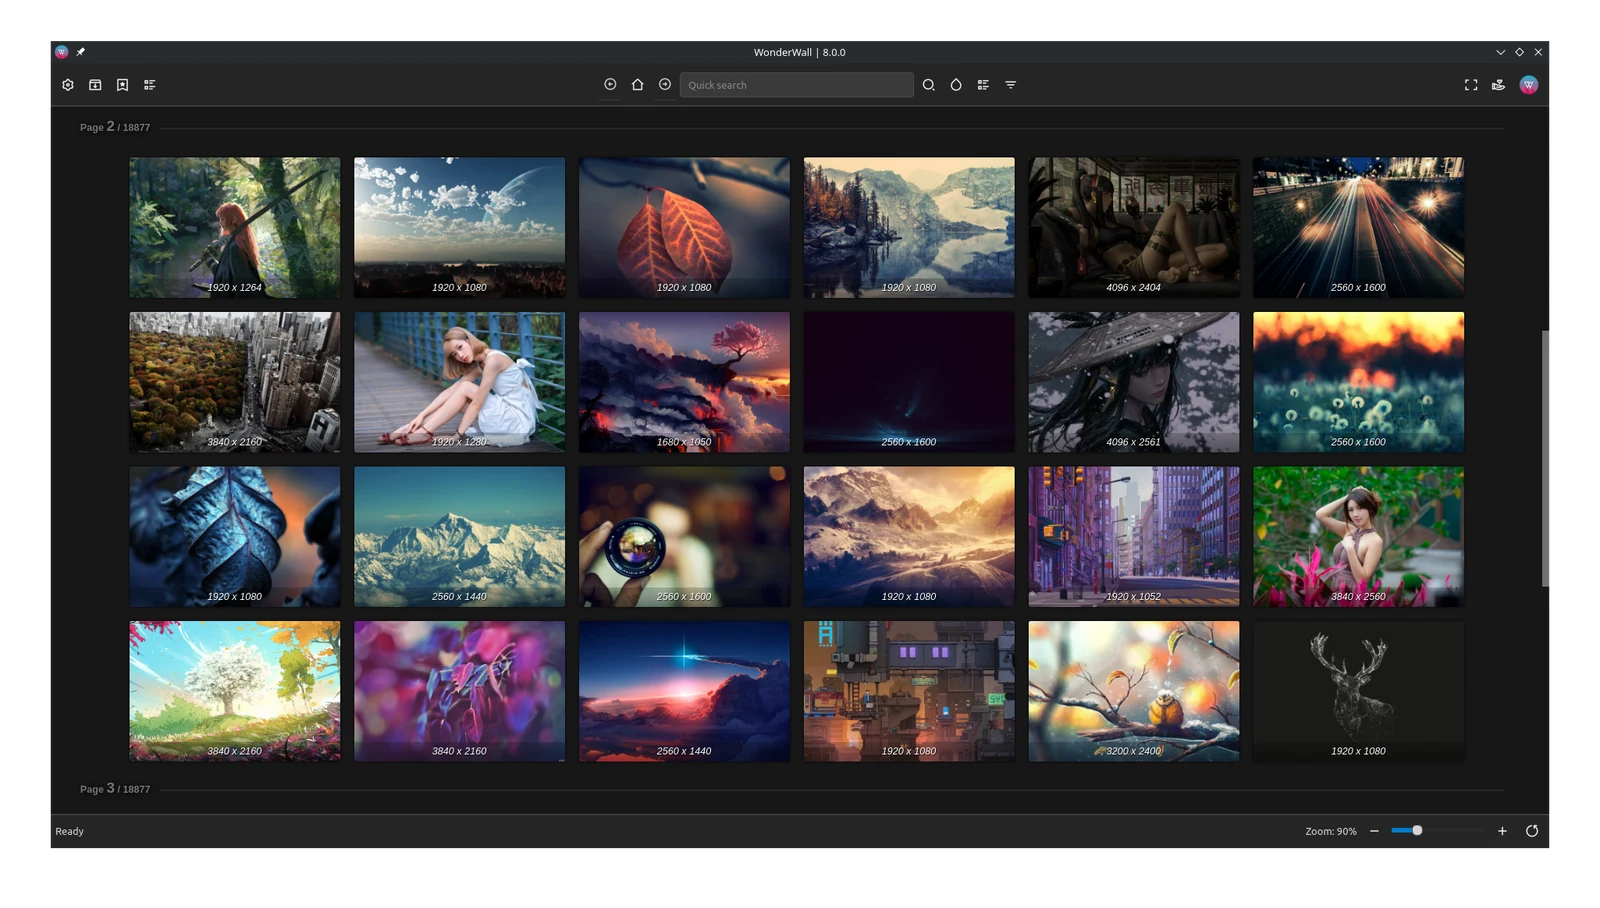Go to next page arrow

click(x=665, y=85)
